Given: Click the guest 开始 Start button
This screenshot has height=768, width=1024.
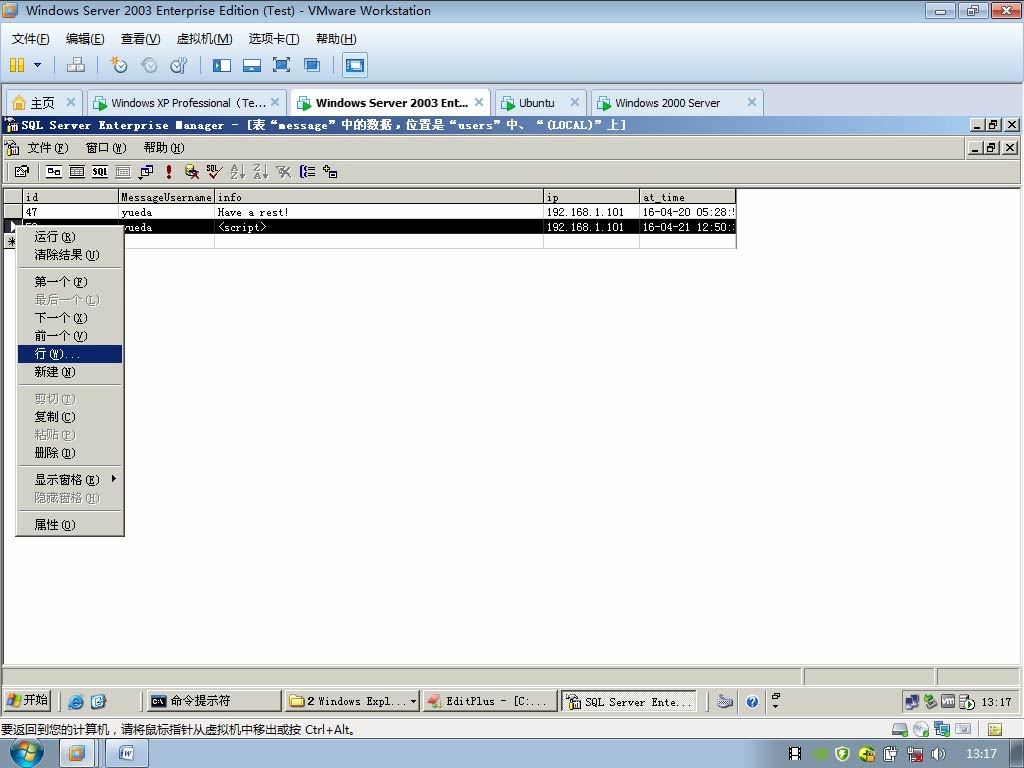Looking at the screenshot, I should coord(27,701).
